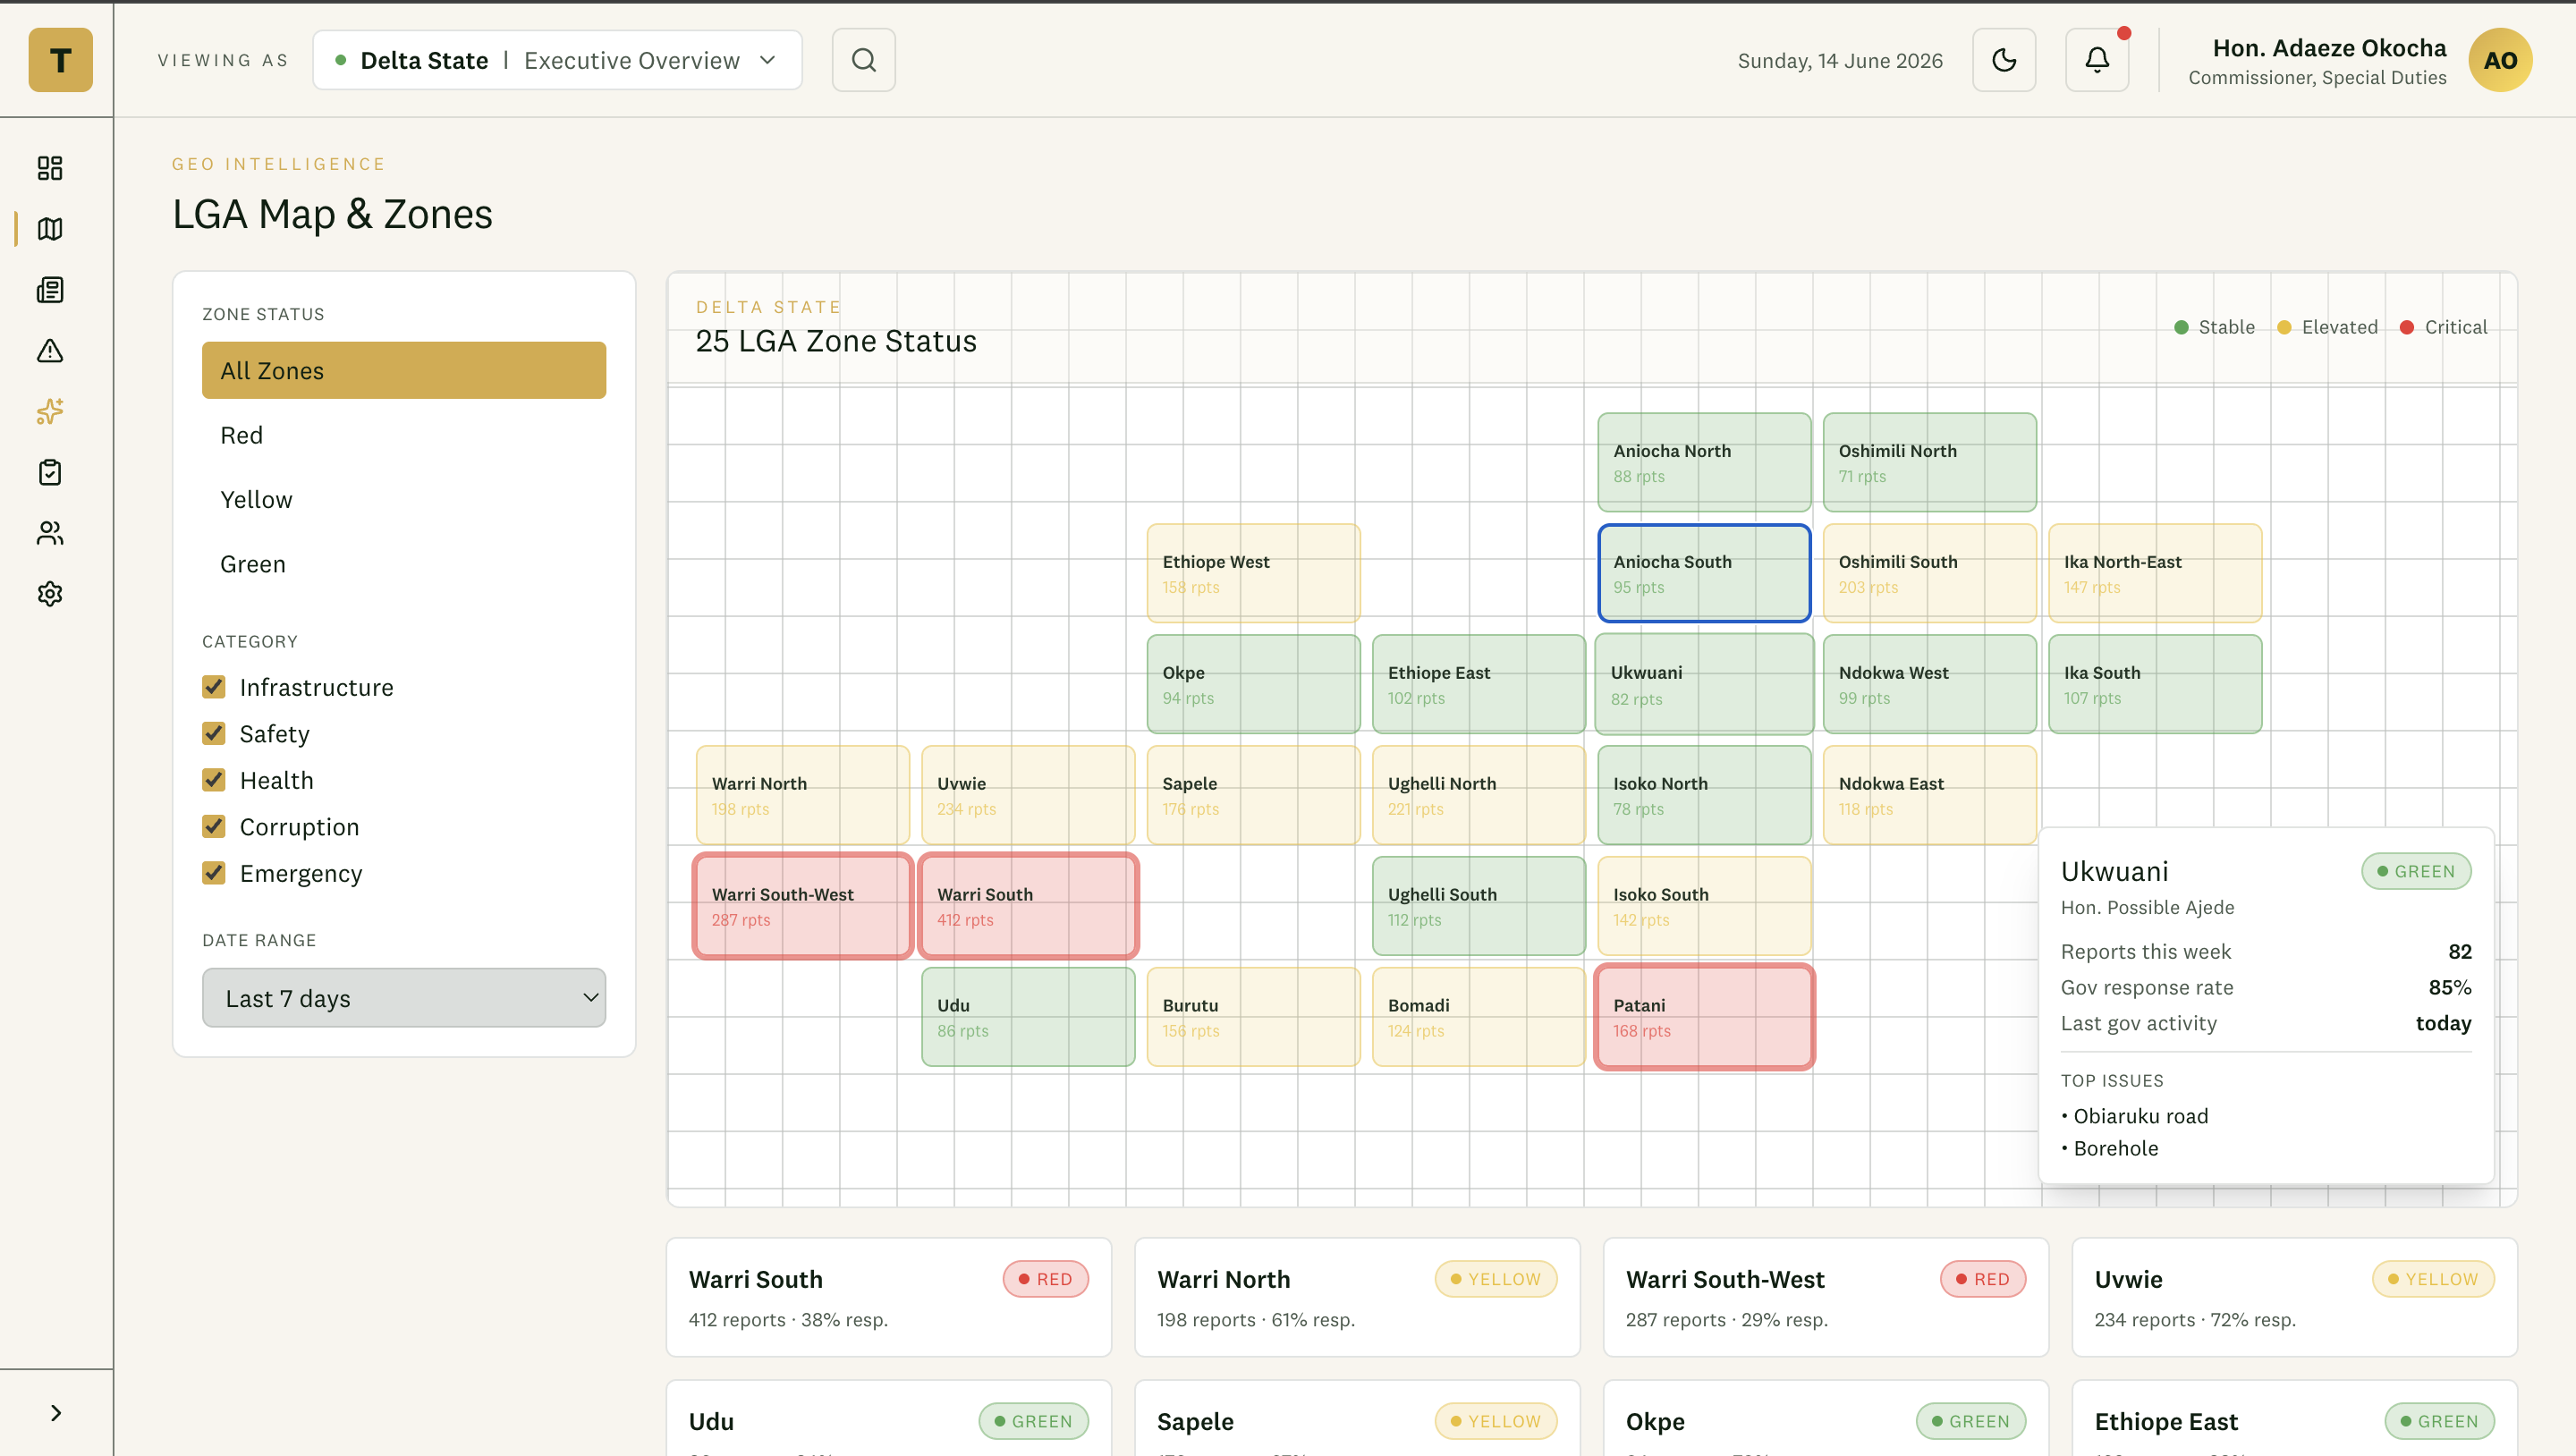Select the Ethiope East tile on map
Image resolution: width=2576 pixels, height=1456 pixels.
1478,684
